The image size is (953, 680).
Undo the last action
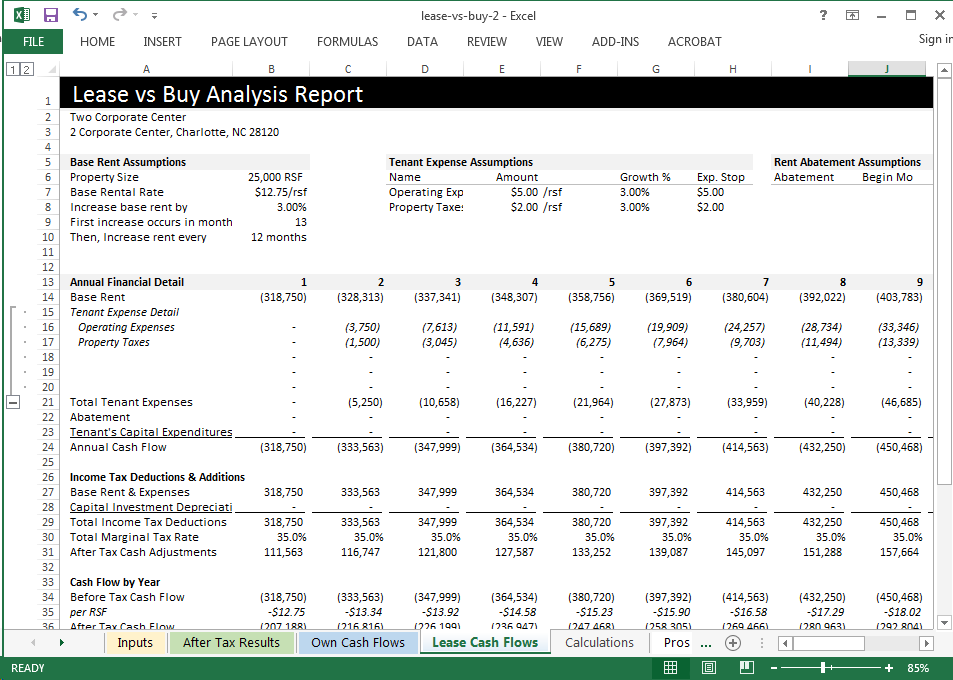point(79,14)
